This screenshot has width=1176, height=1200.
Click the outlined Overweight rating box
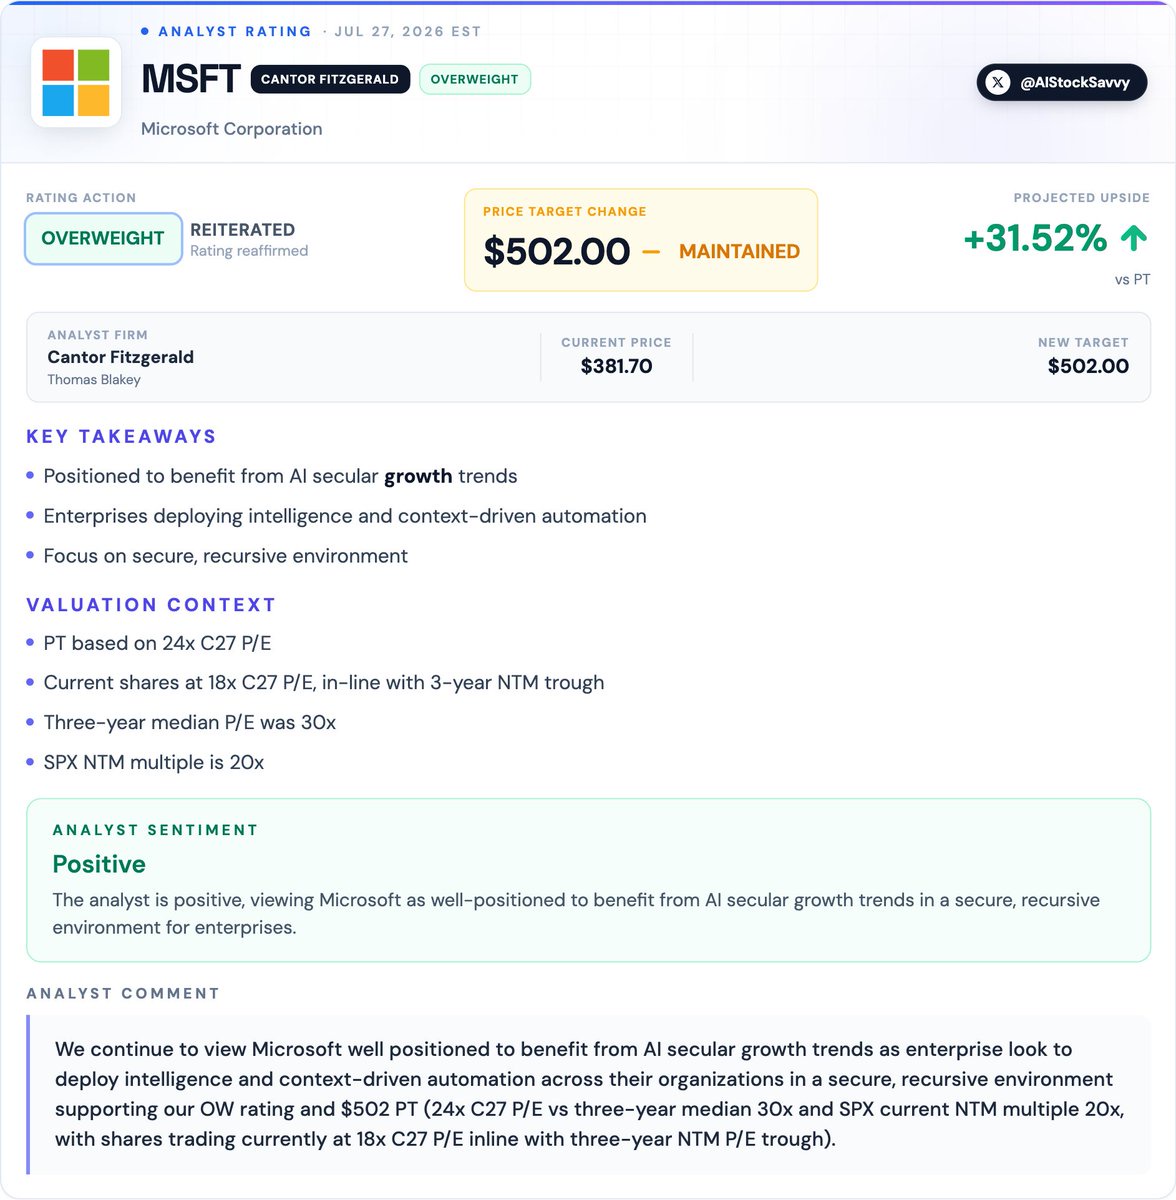click(103, 238)
